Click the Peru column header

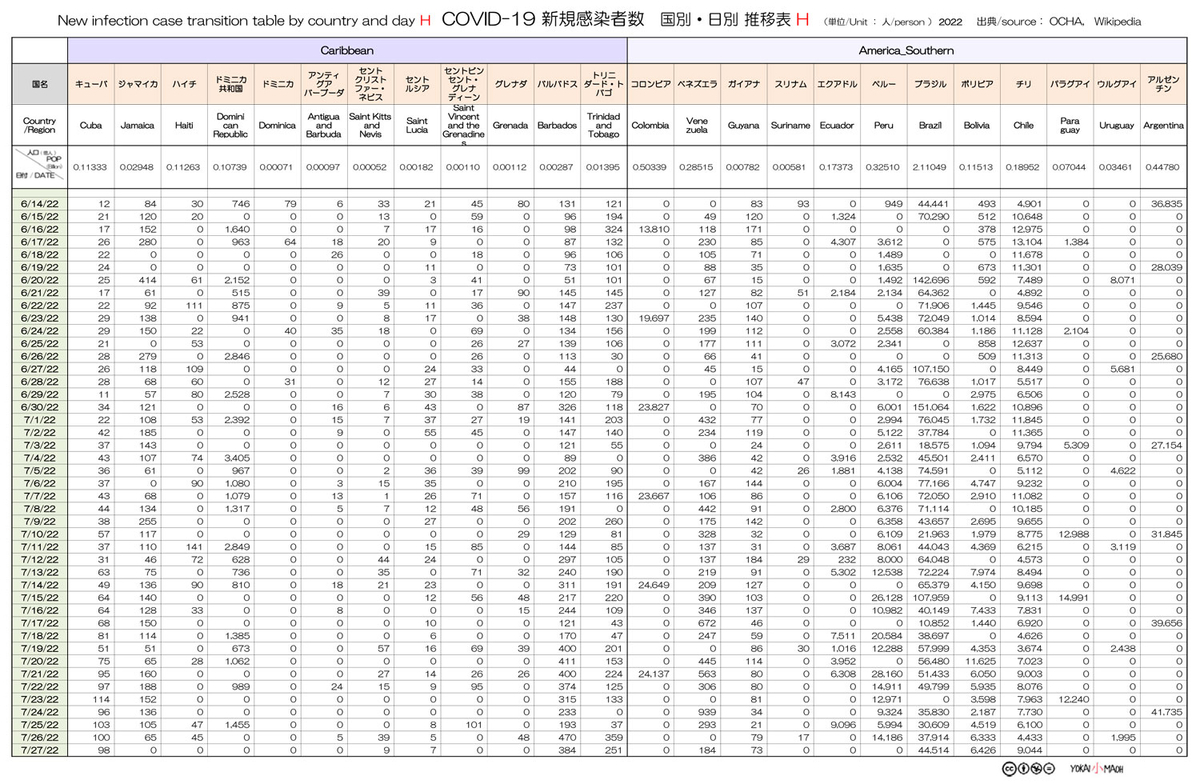click(x=883, y=126)
